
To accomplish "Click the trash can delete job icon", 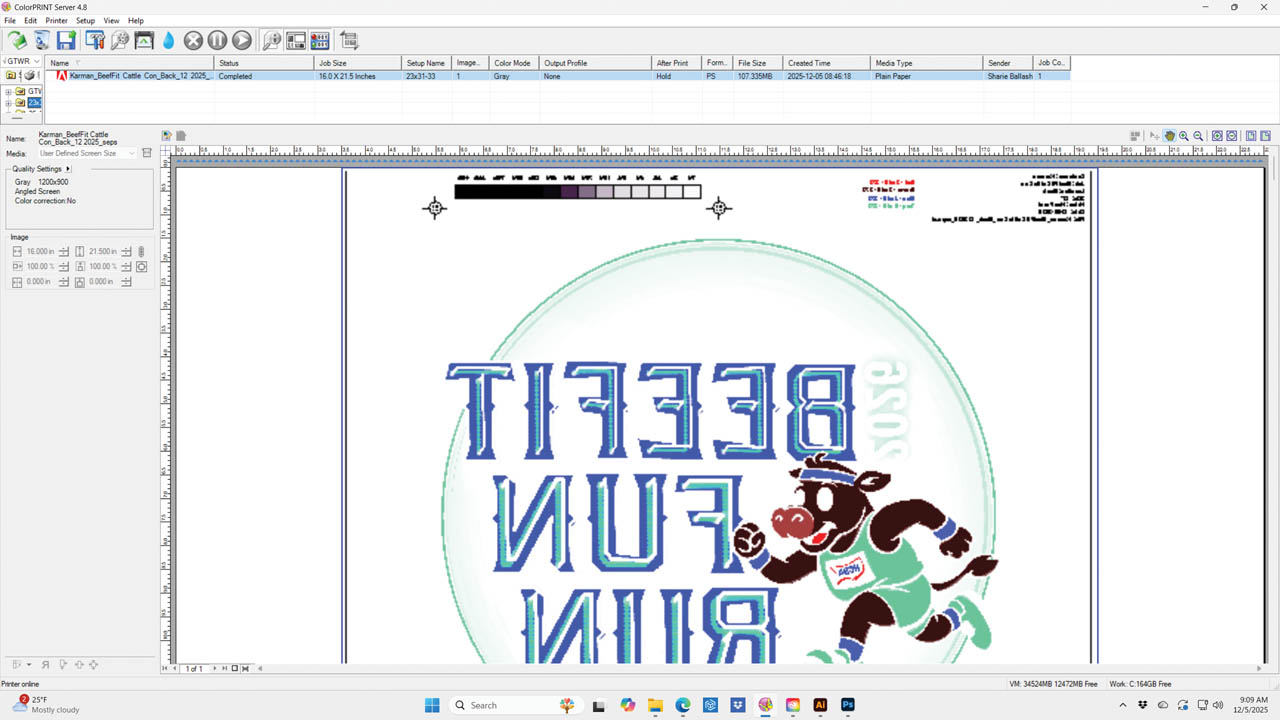I will 41,40.
